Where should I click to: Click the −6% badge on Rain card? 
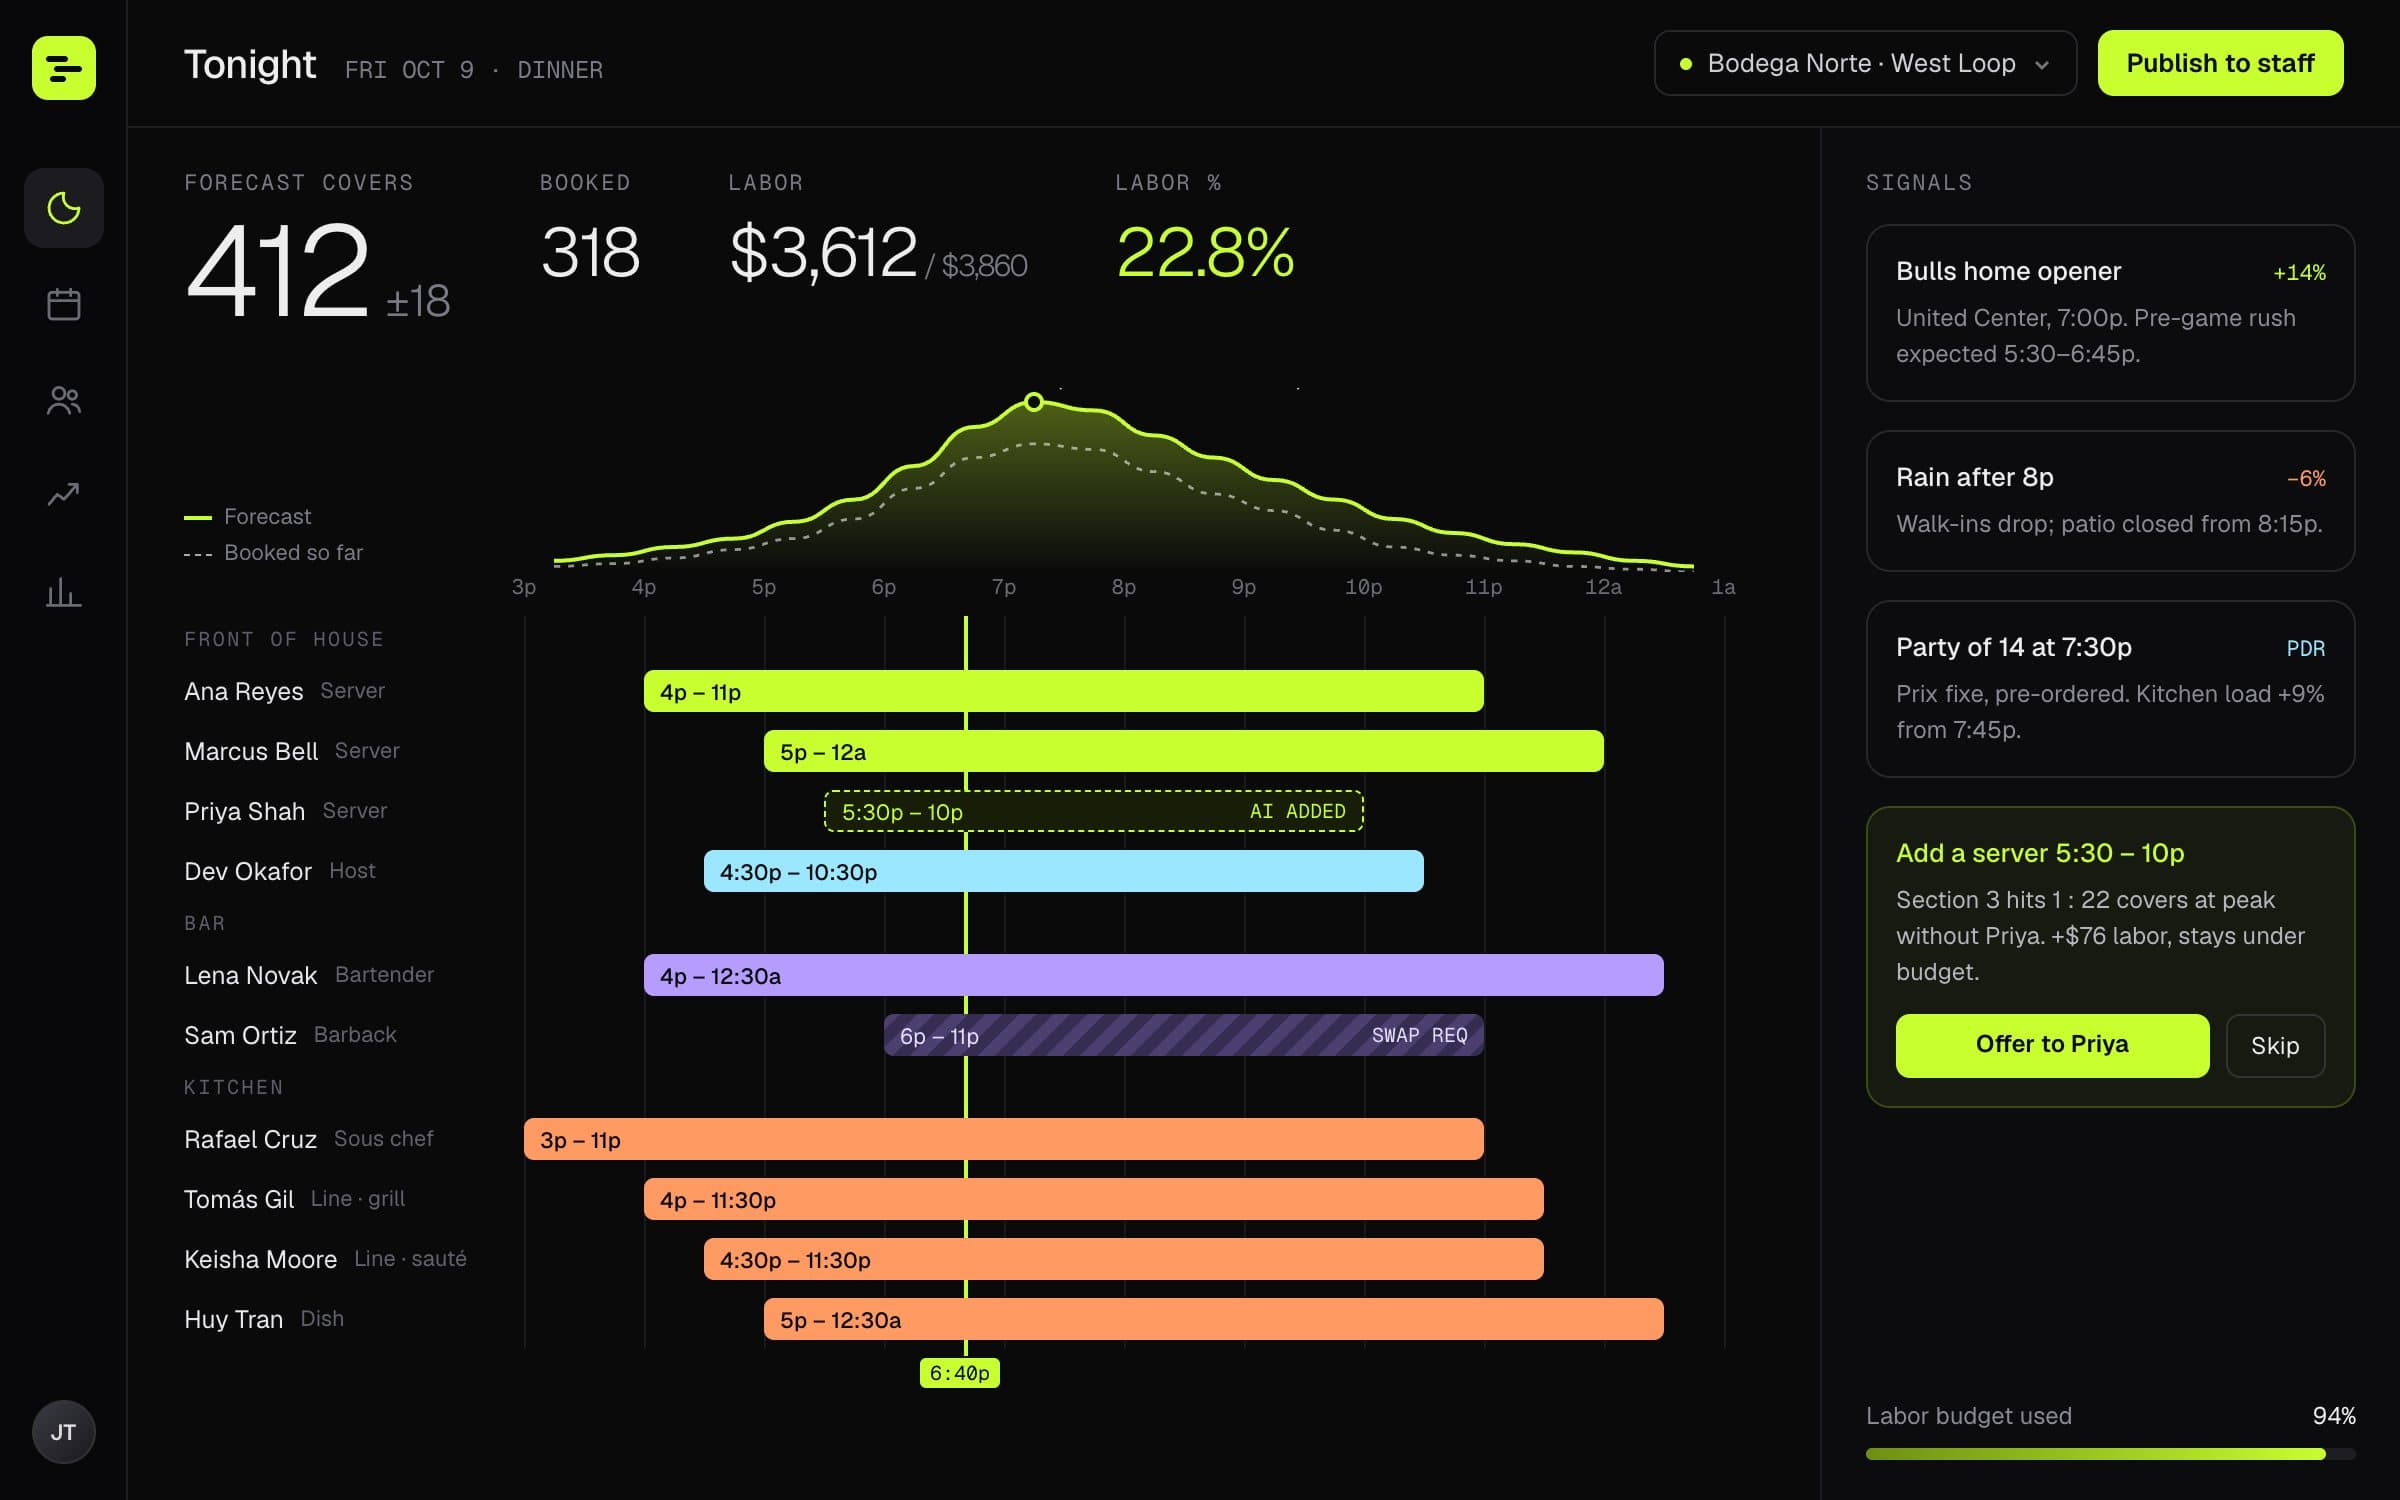click(2306, 478)
